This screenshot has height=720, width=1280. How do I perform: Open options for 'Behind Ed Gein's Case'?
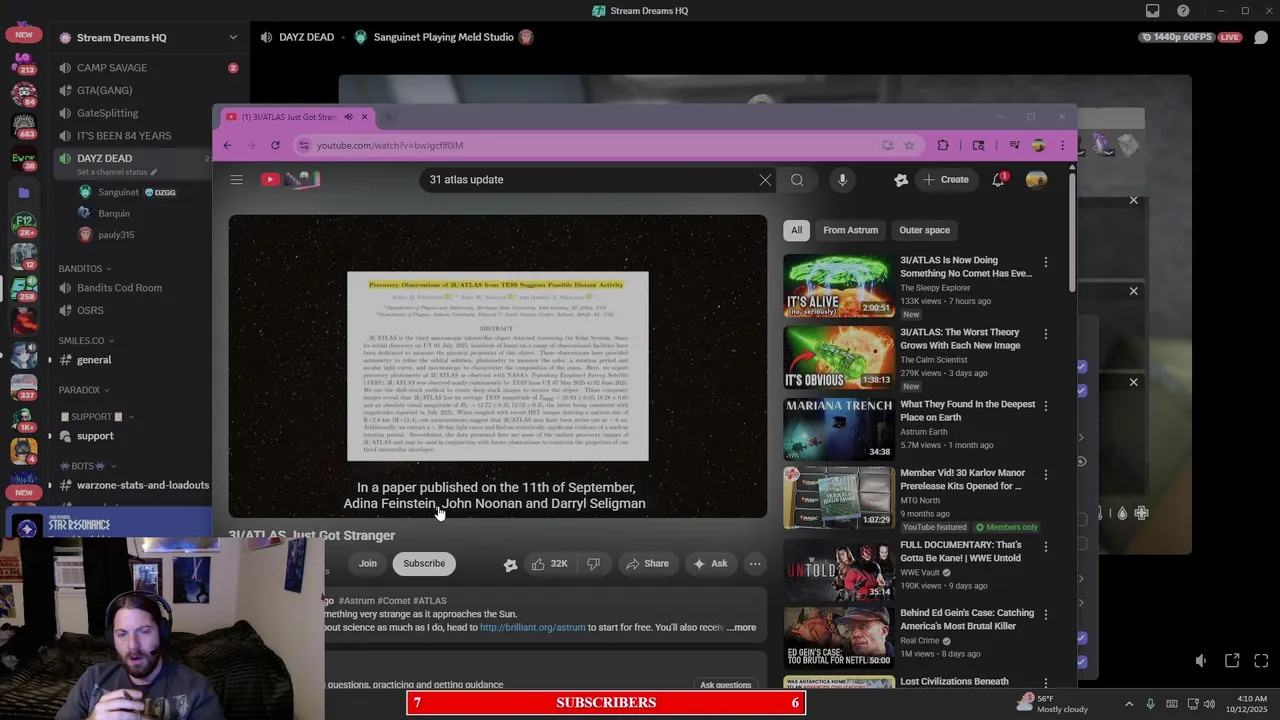pyautogui.click(x=1046, y=615)
